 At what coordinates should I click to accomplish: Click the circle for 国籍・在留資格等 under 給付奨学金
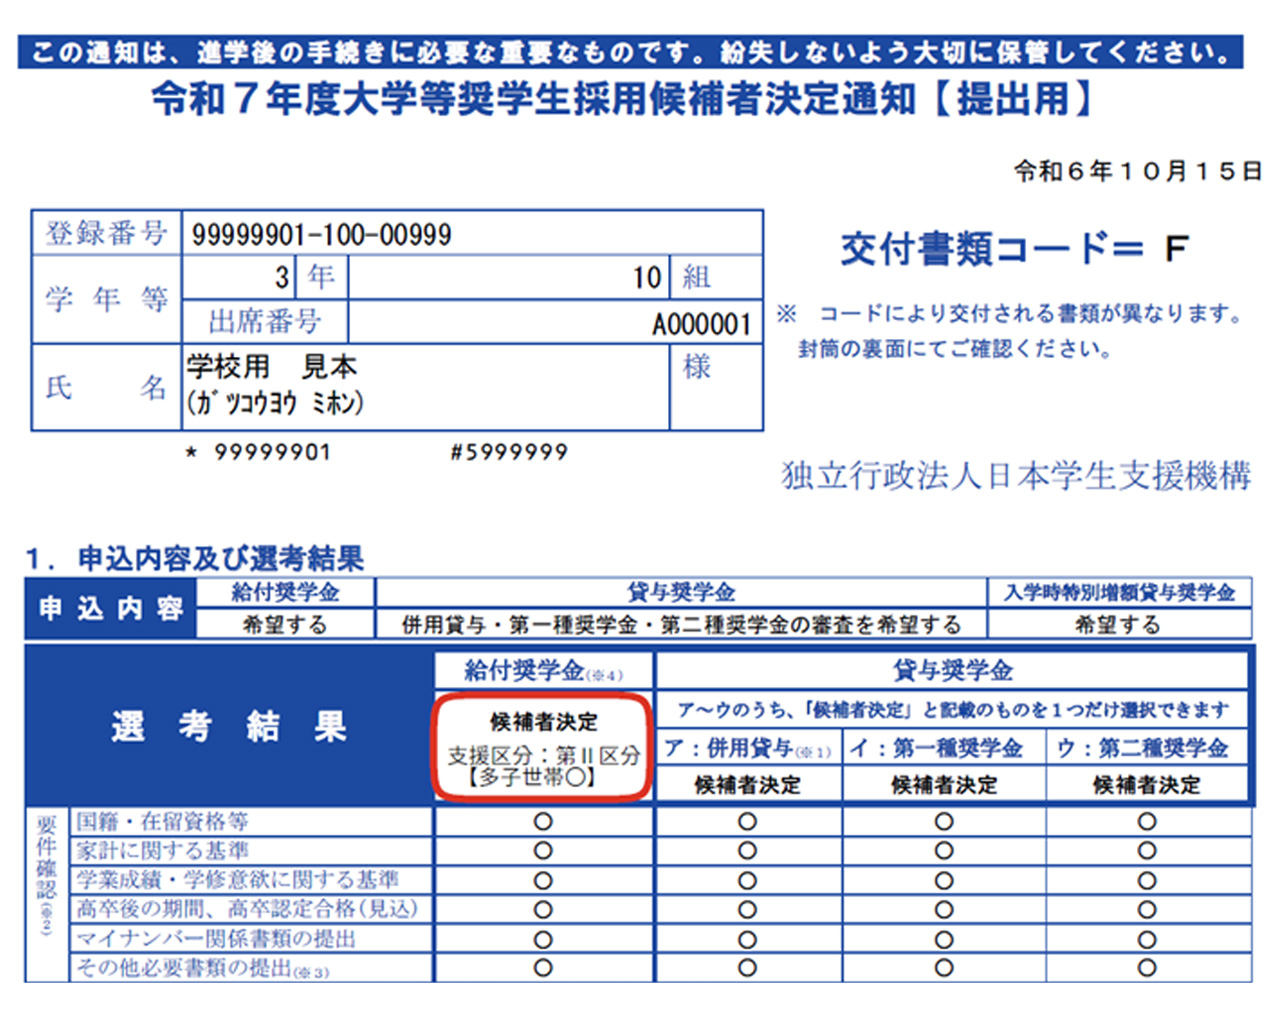543,822
